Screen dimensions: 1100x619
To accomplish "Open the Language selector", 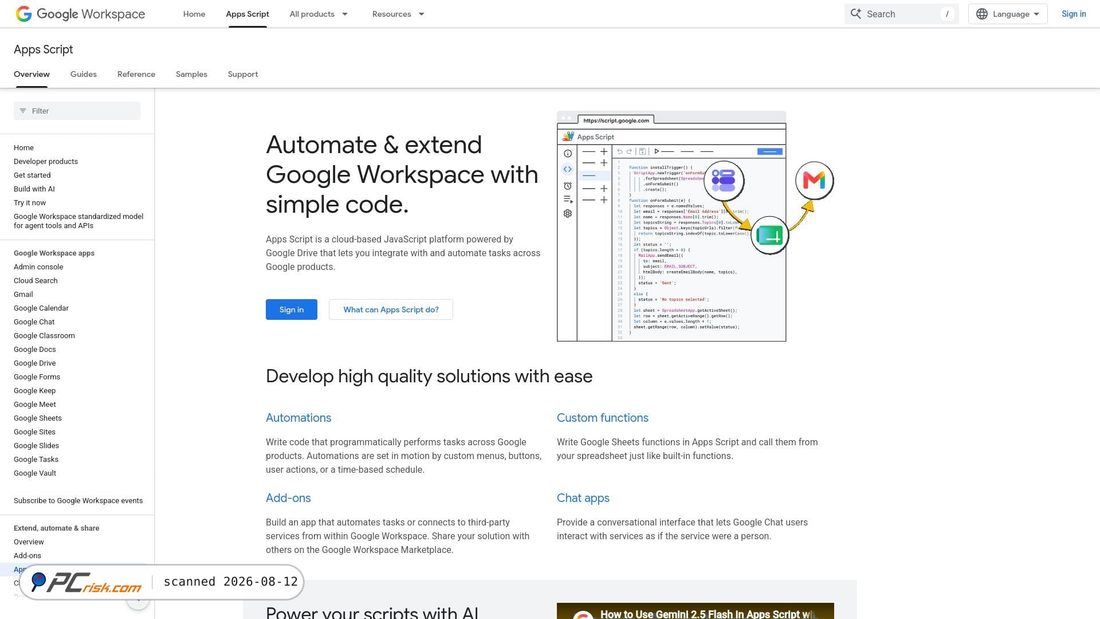I will pos(1007,14).
